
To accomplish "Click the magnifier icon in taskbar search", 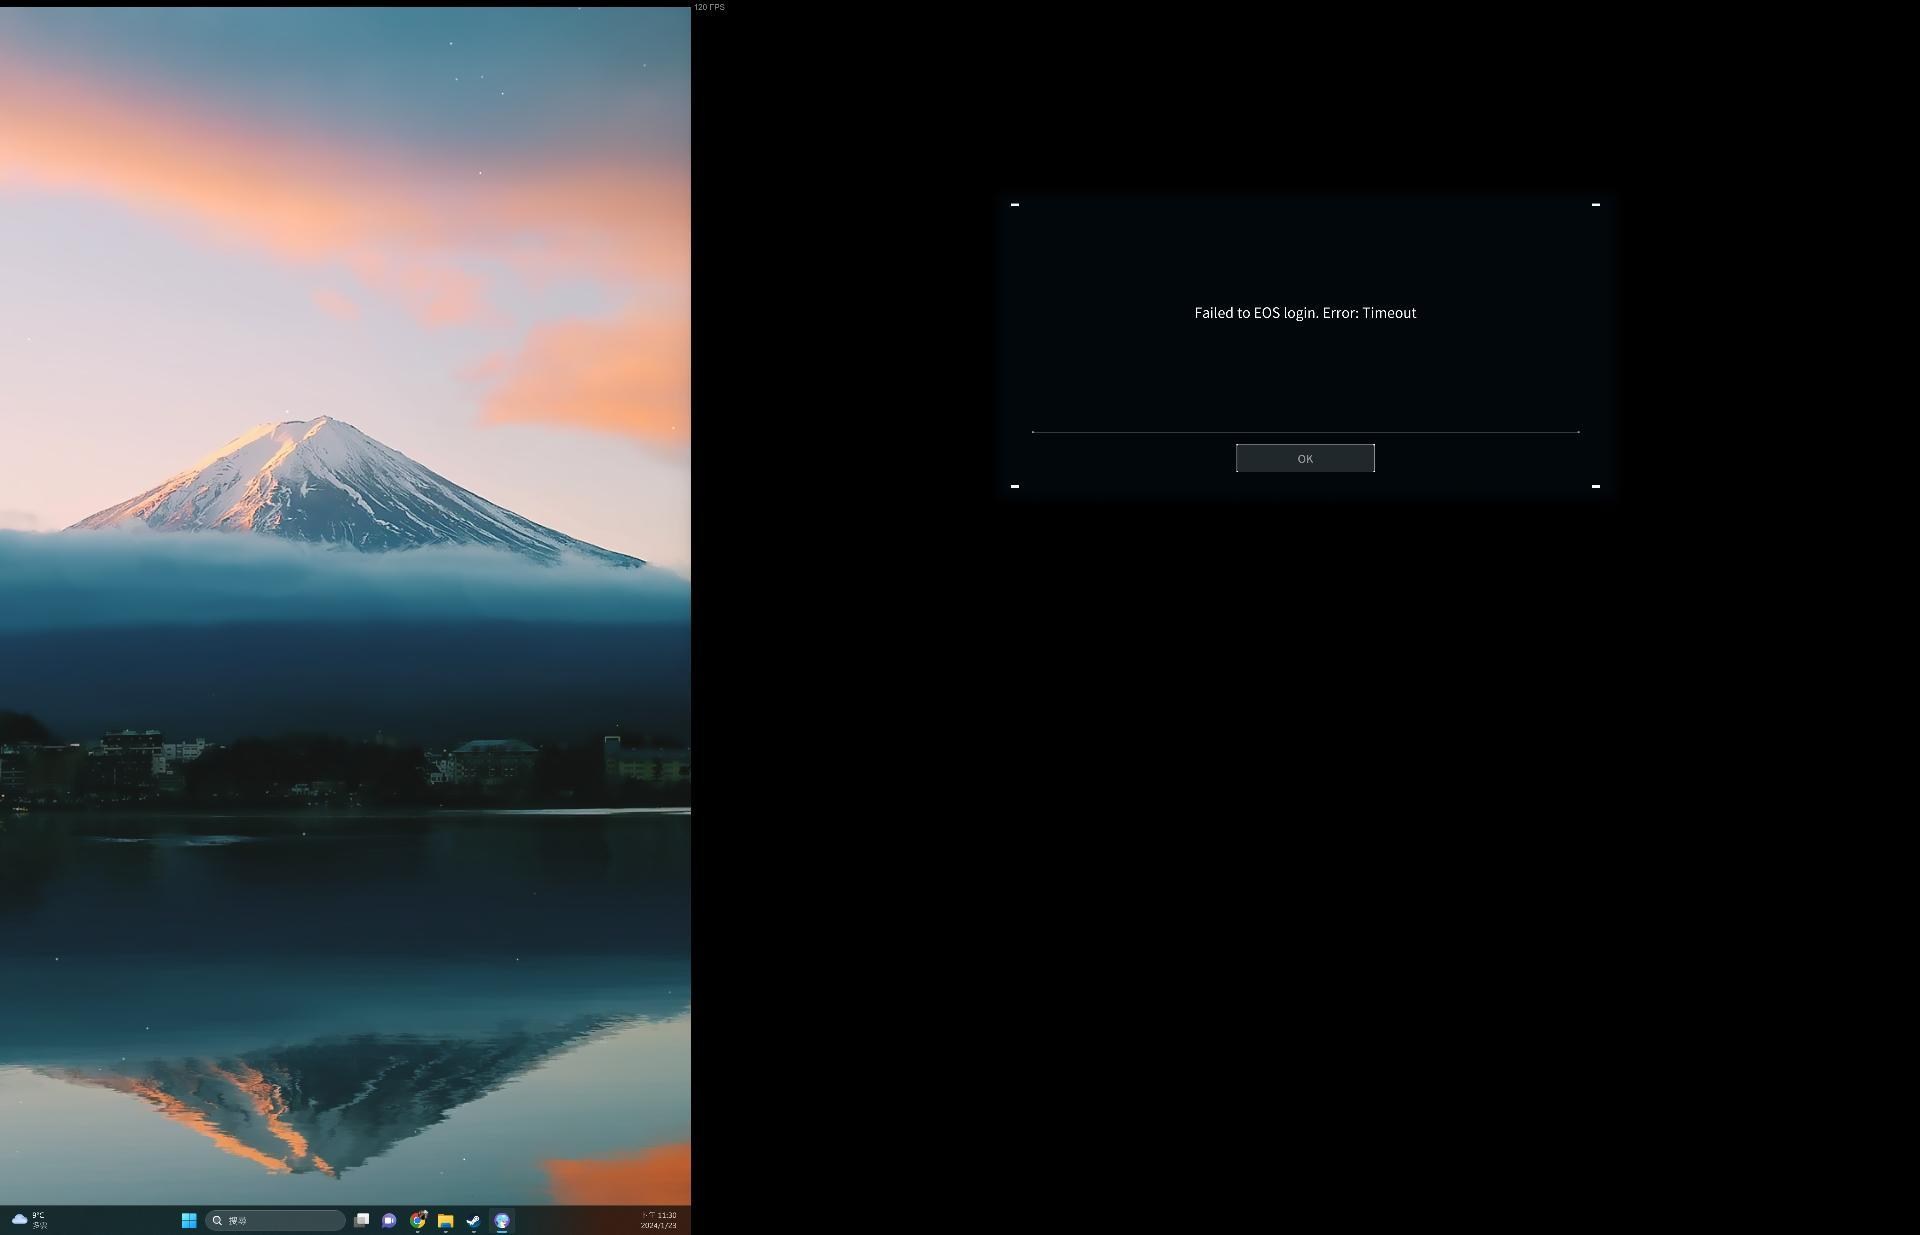I will (217, 1220).
